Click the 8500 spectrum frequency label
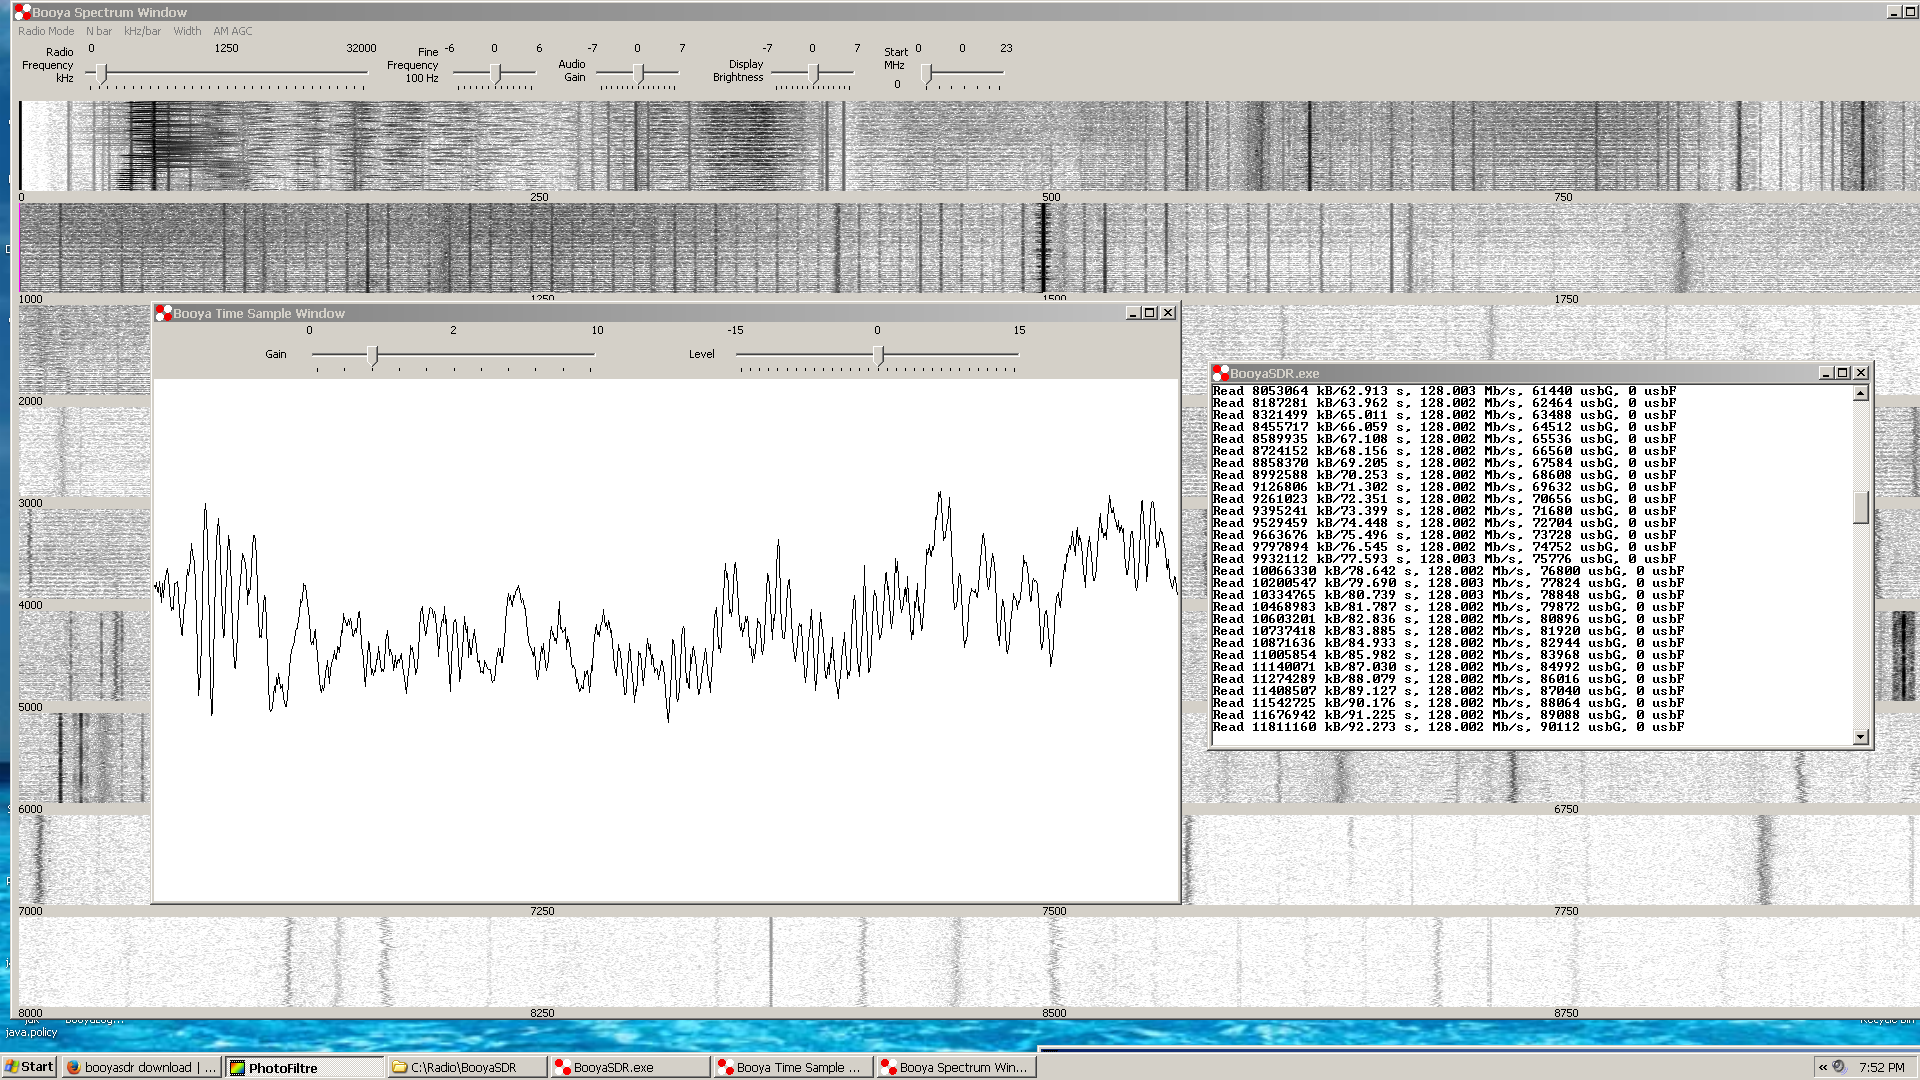Viewport: 1920px width, 1080px height. click(1054, 1013)
